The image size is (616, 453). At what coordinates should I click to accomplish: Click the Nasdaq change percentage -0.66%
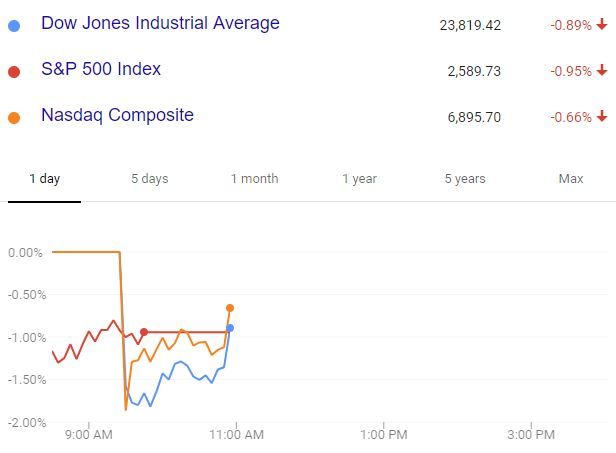[x=570, y=117]
